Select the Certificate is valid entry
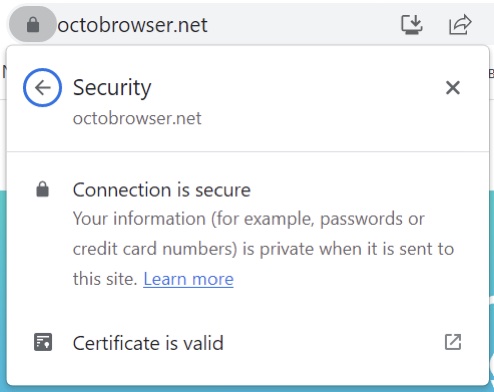 point(248,342)
